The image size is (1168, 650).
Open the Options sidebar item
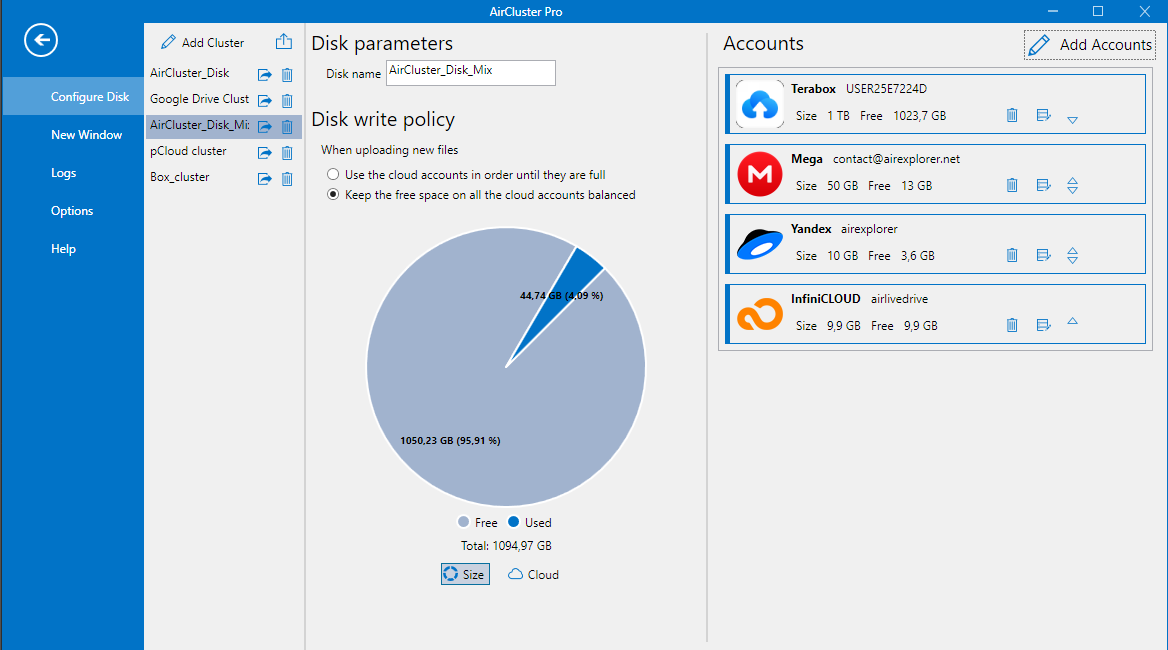point(72,211)
